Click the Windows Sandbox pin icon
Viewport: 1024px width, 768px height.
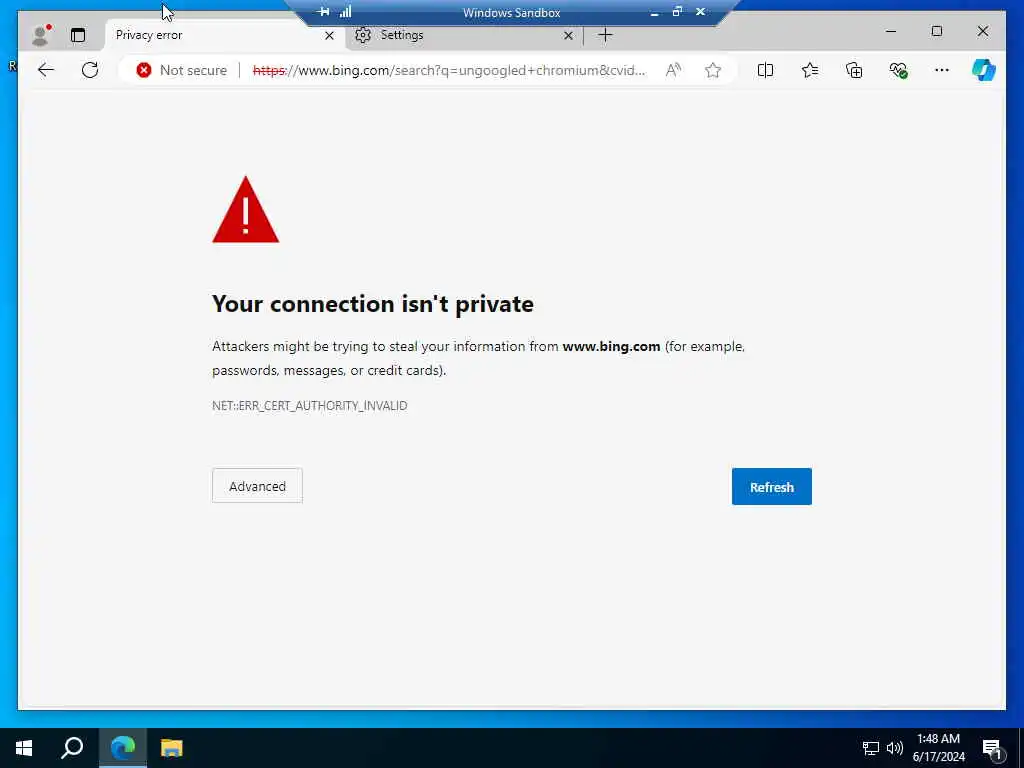coord(323,12)
